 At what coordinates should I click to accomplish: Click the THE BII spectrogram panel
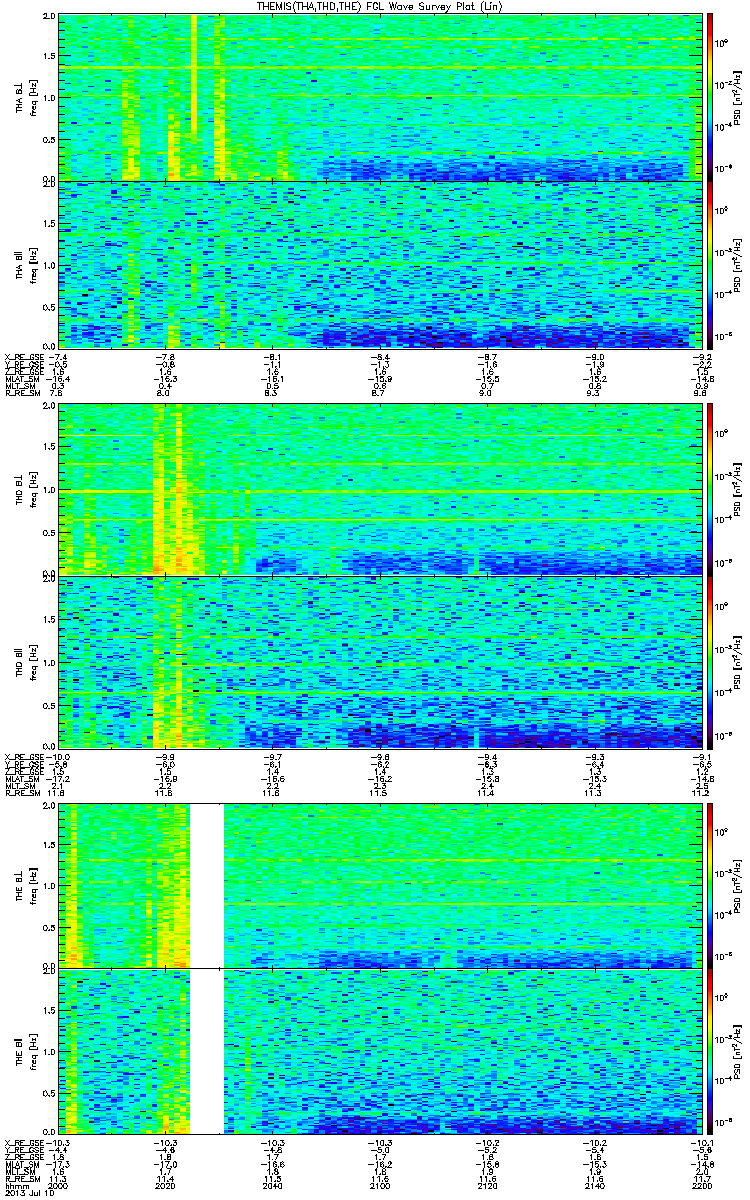379,1051
